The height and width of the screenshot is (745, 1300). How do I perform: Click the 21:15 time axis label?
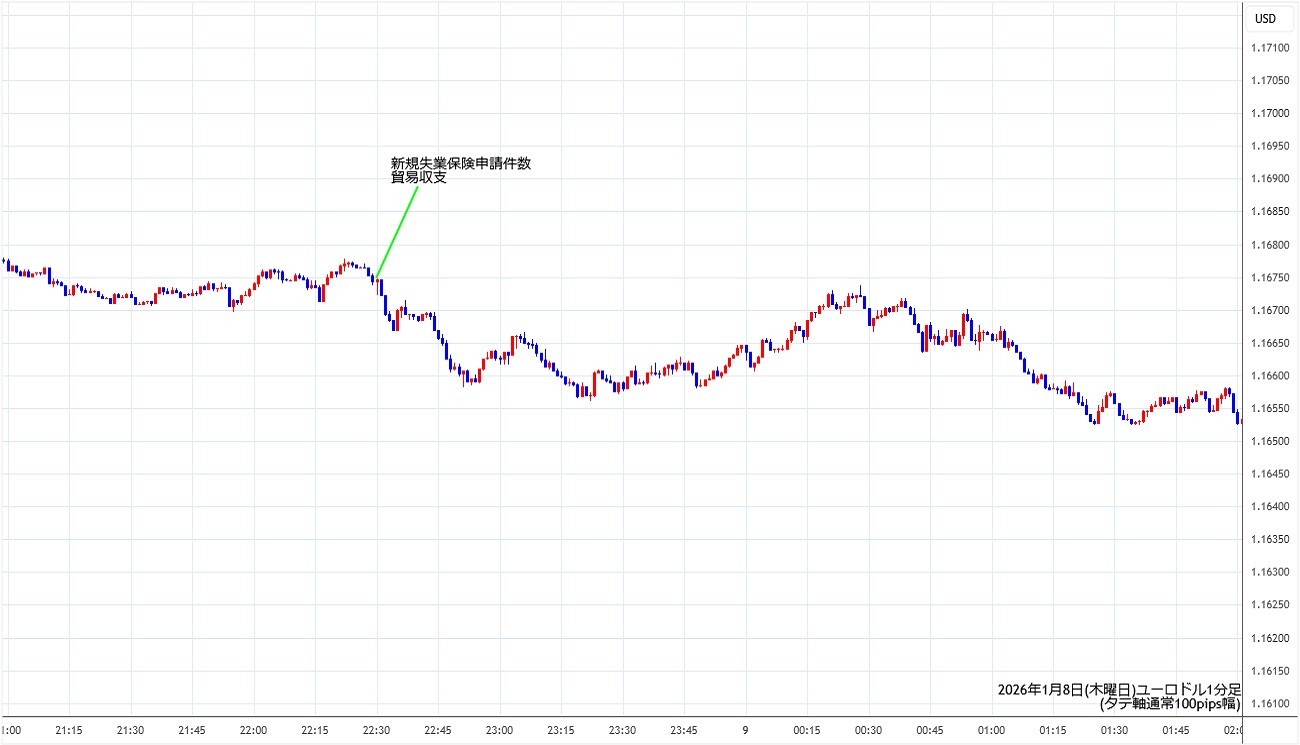[69, 730]
